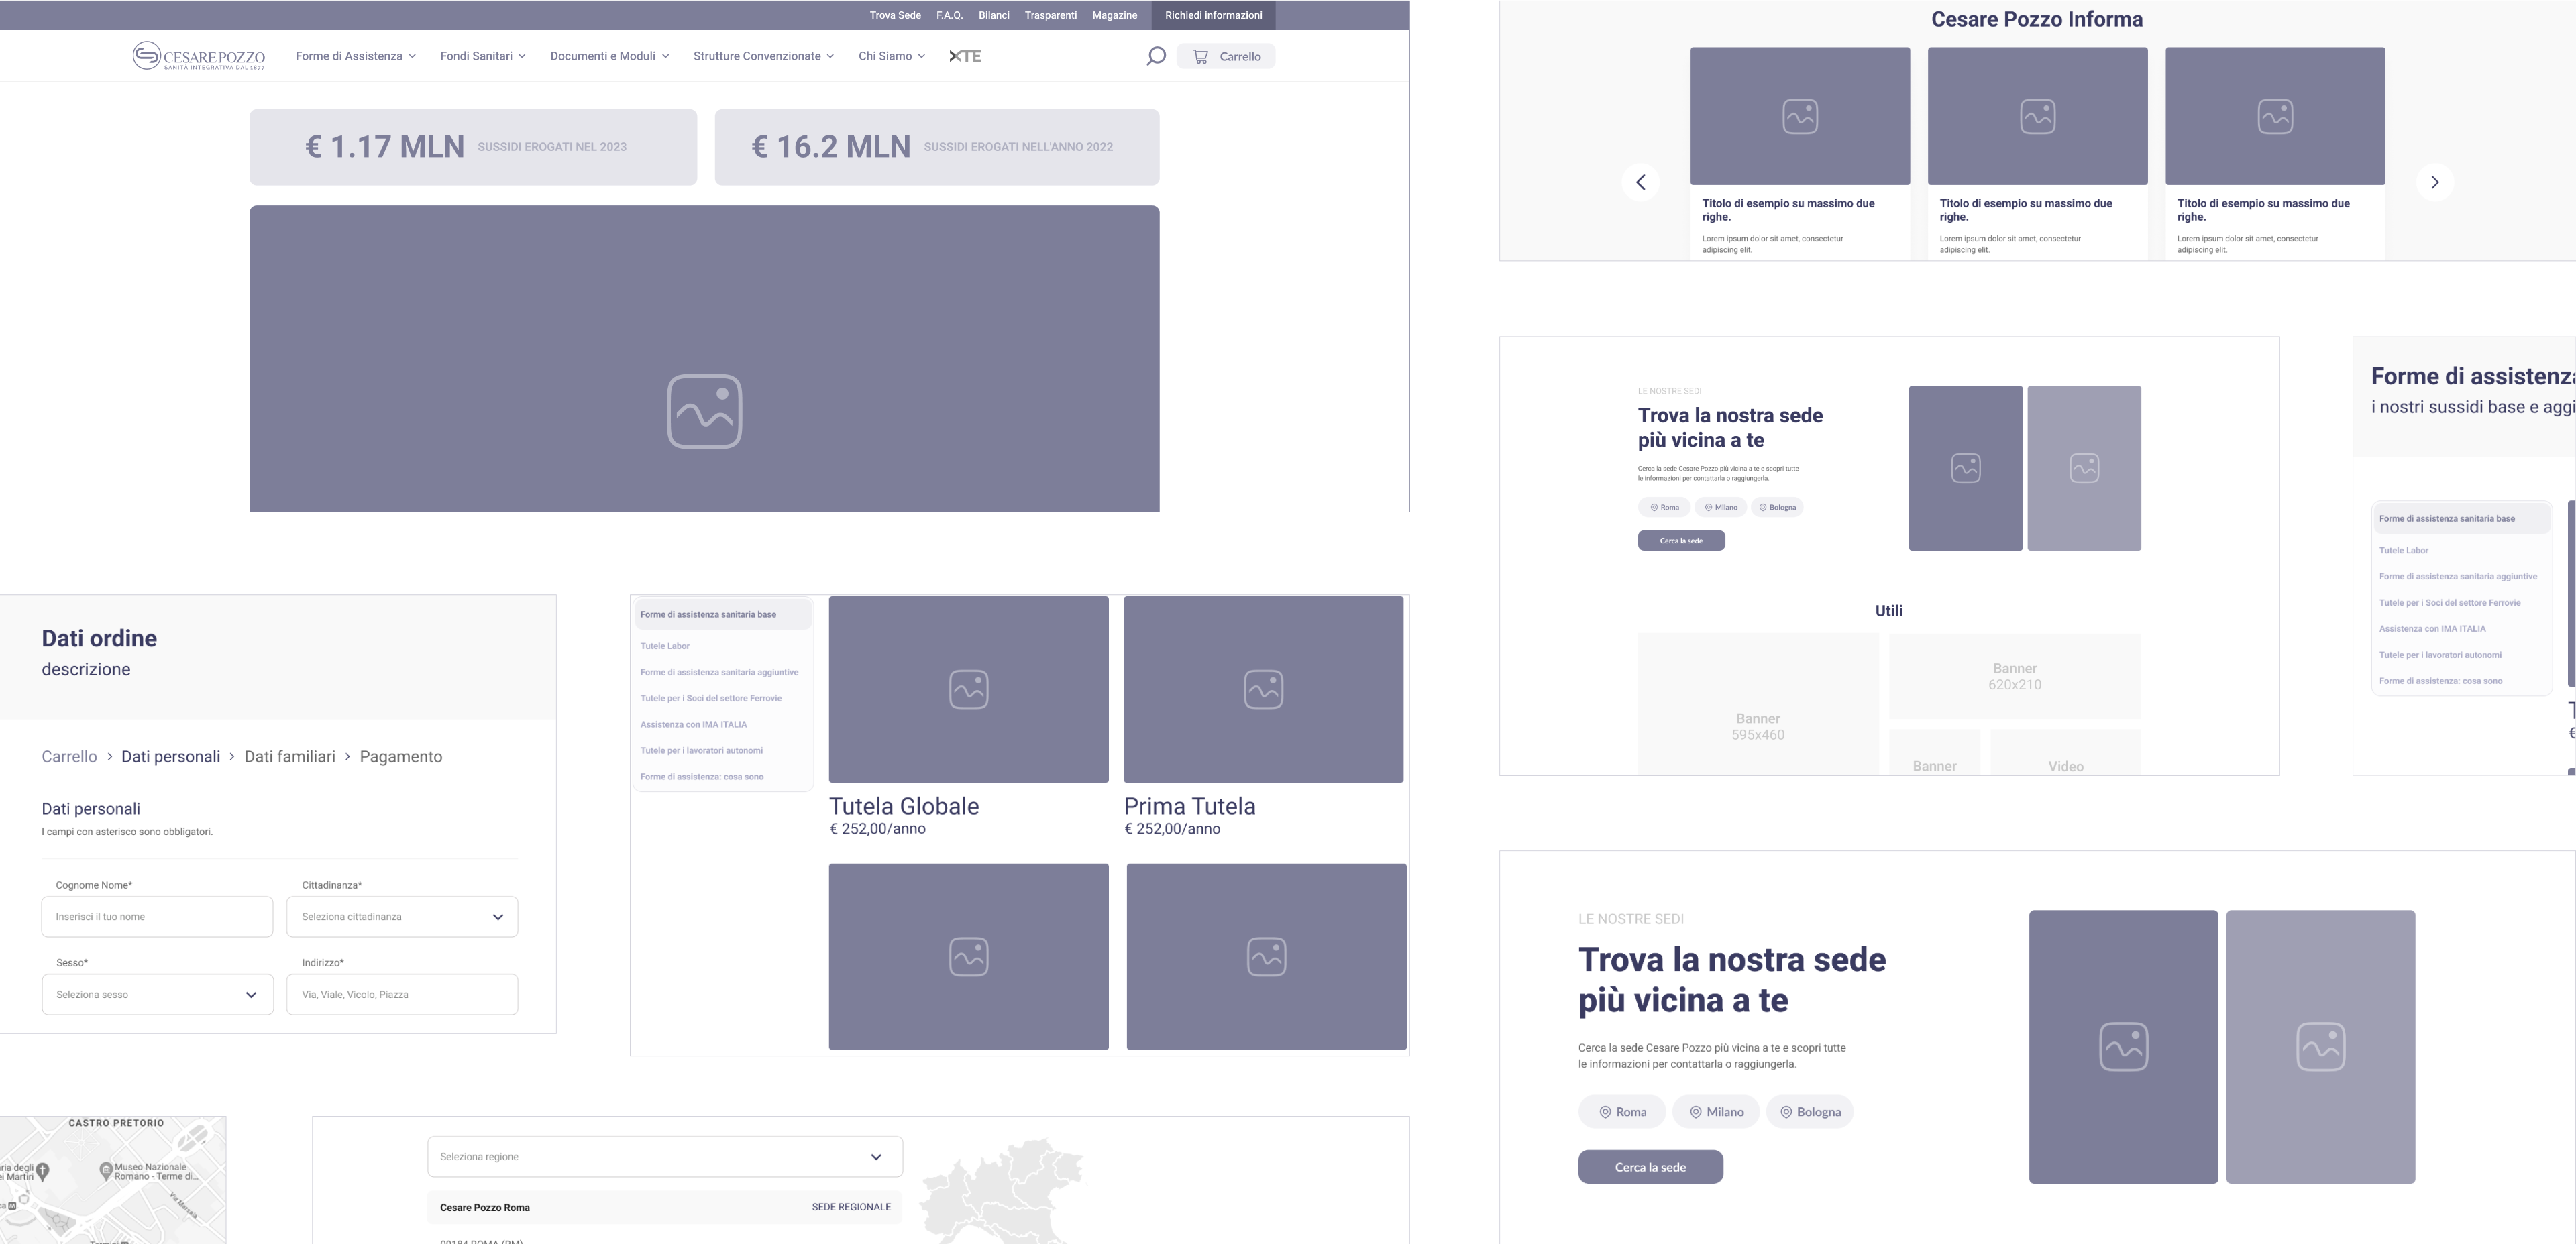Expand Fondi Sanitari menu
Viewport: 2576px width, 1244px height.
click(482, 56)
